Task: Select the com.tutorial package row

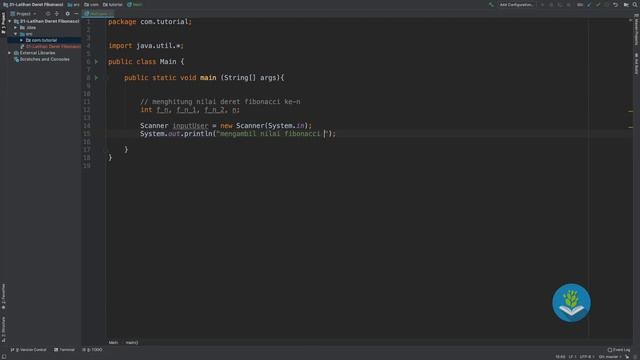Action: pos(44,40)
